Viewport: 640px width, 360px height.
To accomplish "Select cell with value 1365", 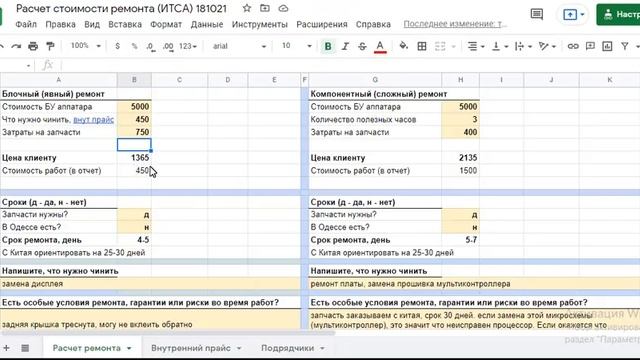I will [x=134, y=158].
